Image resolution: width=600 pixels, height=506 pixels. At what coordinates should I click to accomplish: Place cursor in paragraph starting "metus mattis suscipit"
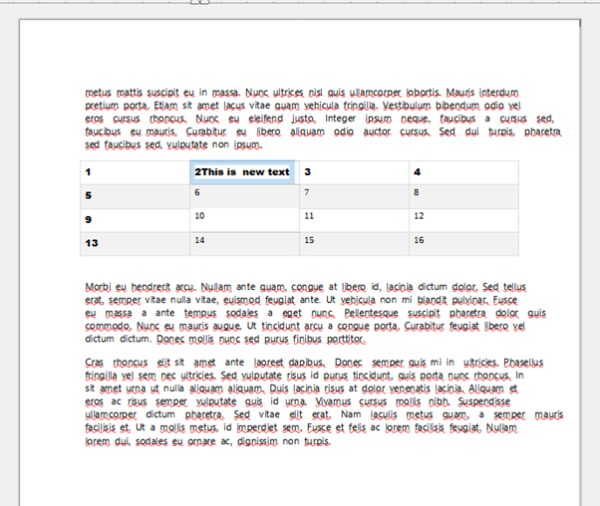point(323,119)
